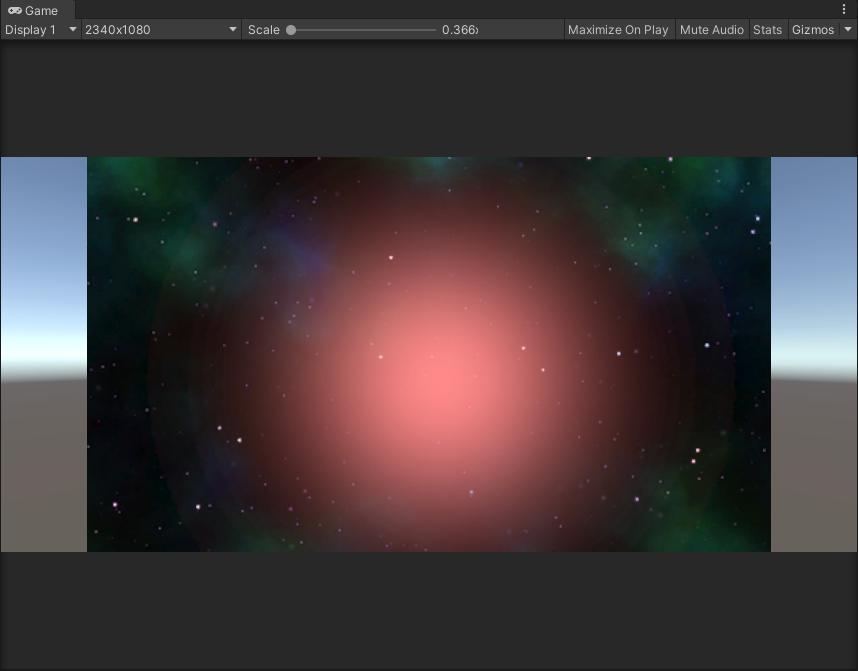Show the Stats overlay

767,30
